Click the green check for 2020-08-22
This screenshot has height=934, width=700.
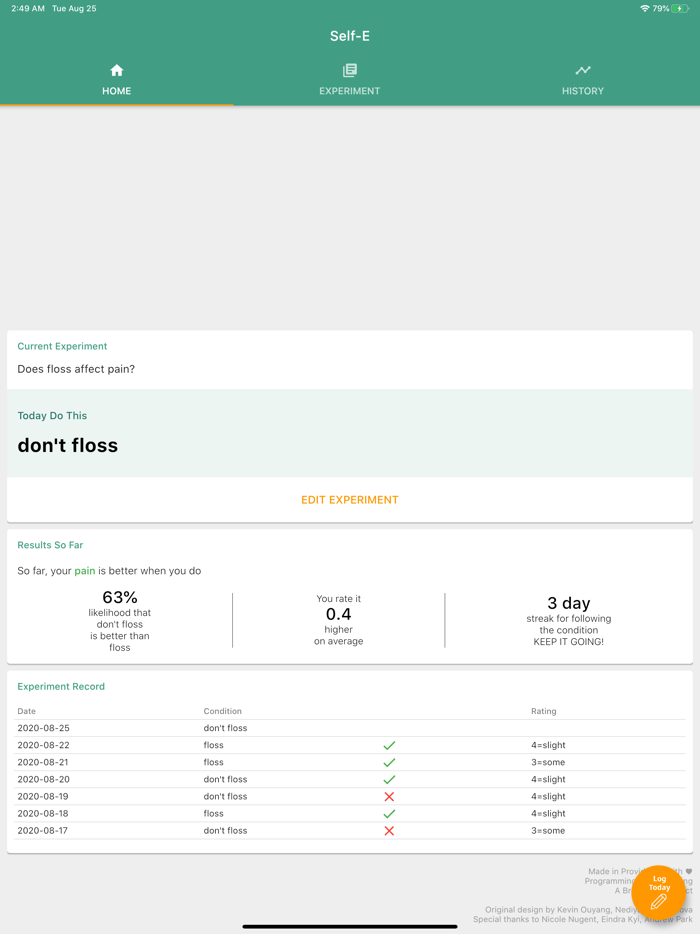[389, 745]
